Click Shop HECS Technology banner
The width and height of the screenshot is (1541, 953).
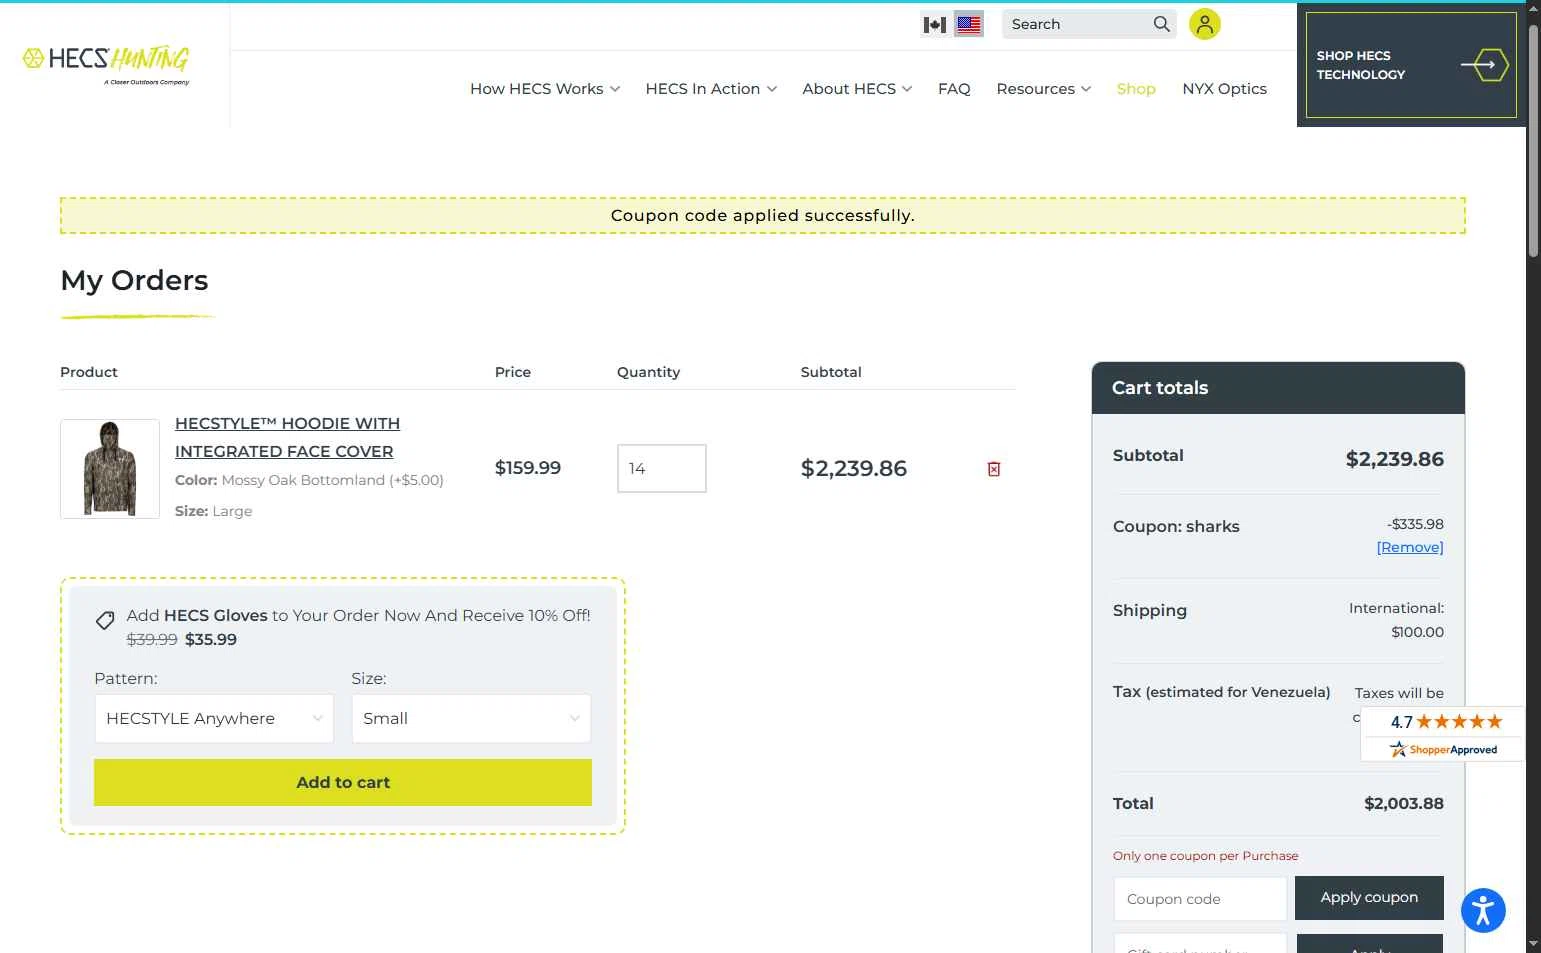coord(1411,65)
